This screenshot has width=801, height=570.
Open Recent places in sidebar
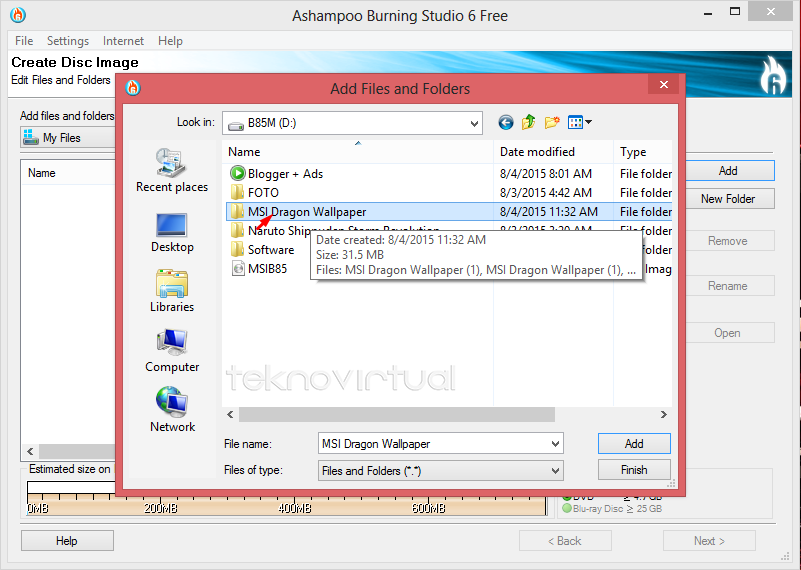point(172,170)
